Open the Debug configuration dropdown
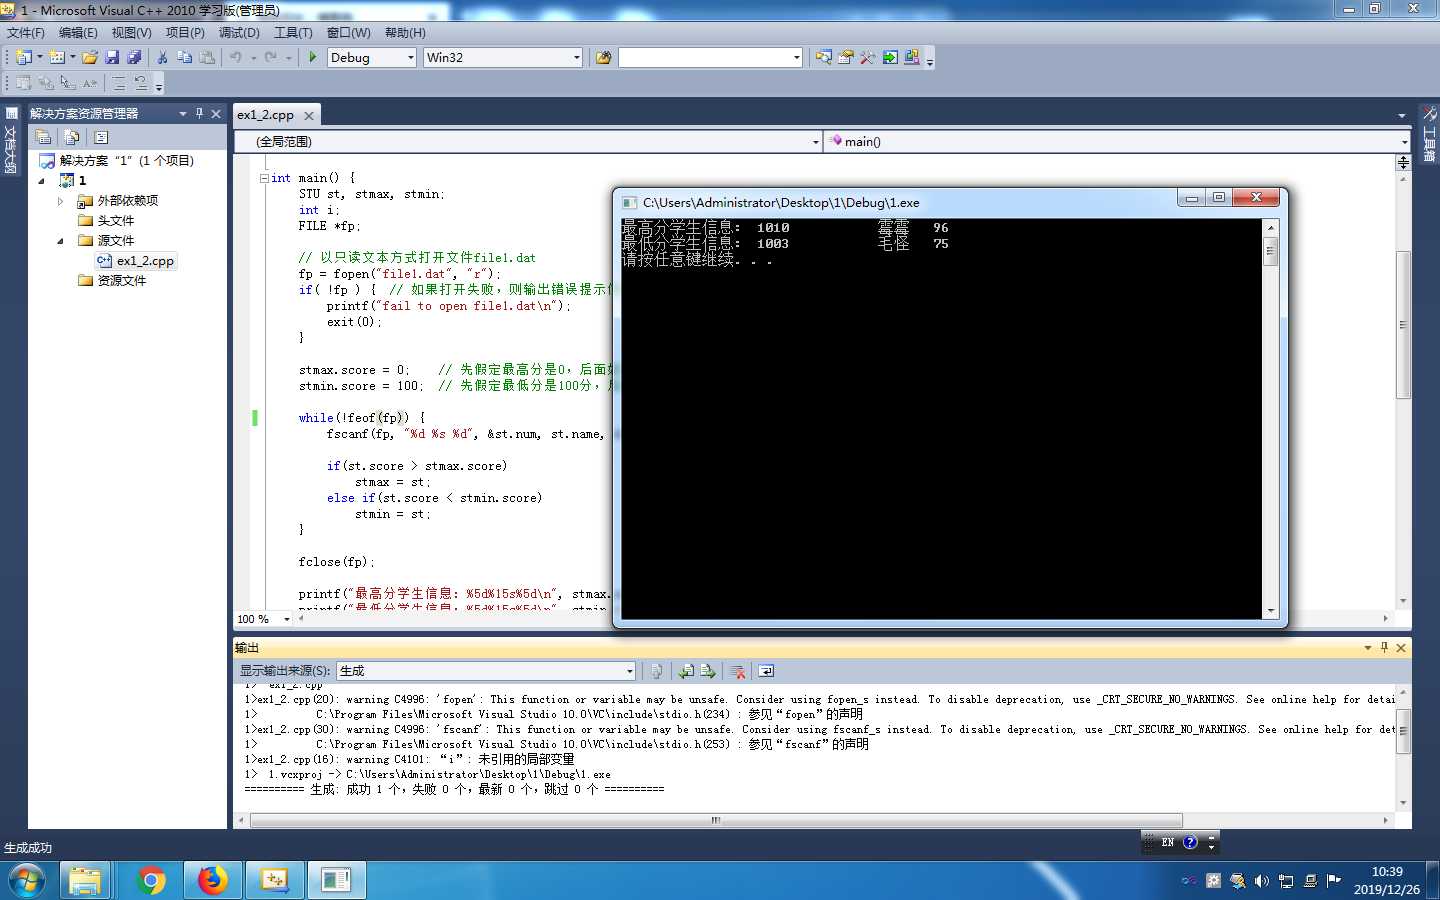Screen dimensions: 1440x900 click(411, 58)
